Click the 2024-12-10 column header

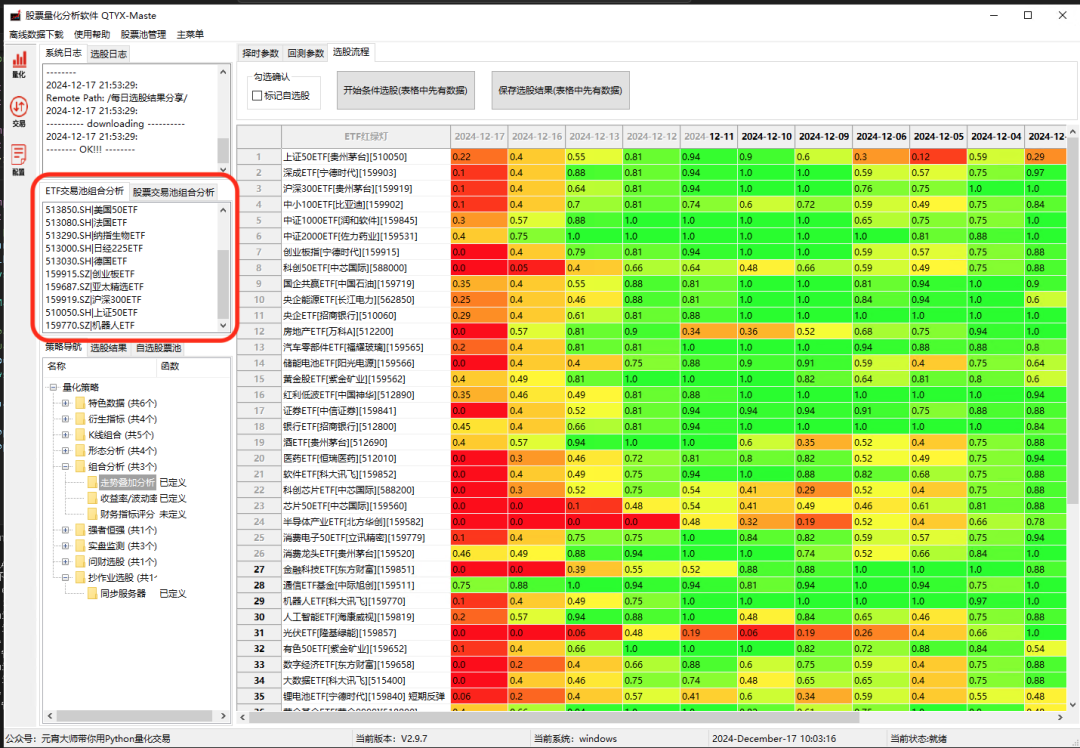pyautogui.click(x=766, y=136)
